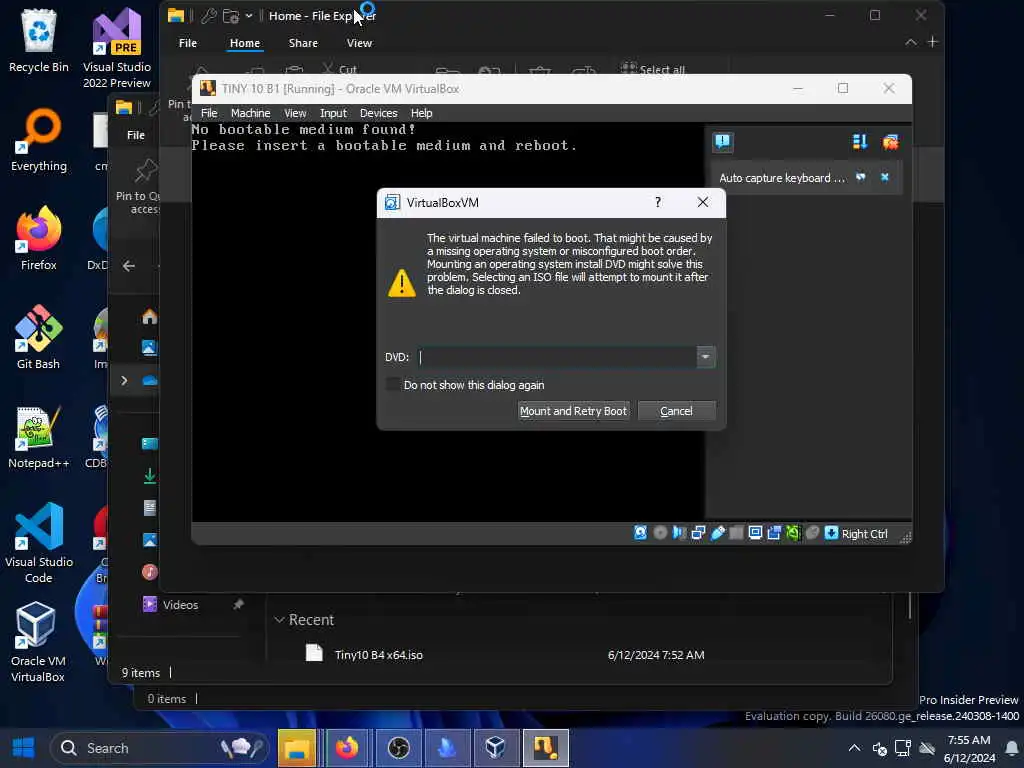Click the USB device indicator in VirtualBox status bar

(718, 533)
